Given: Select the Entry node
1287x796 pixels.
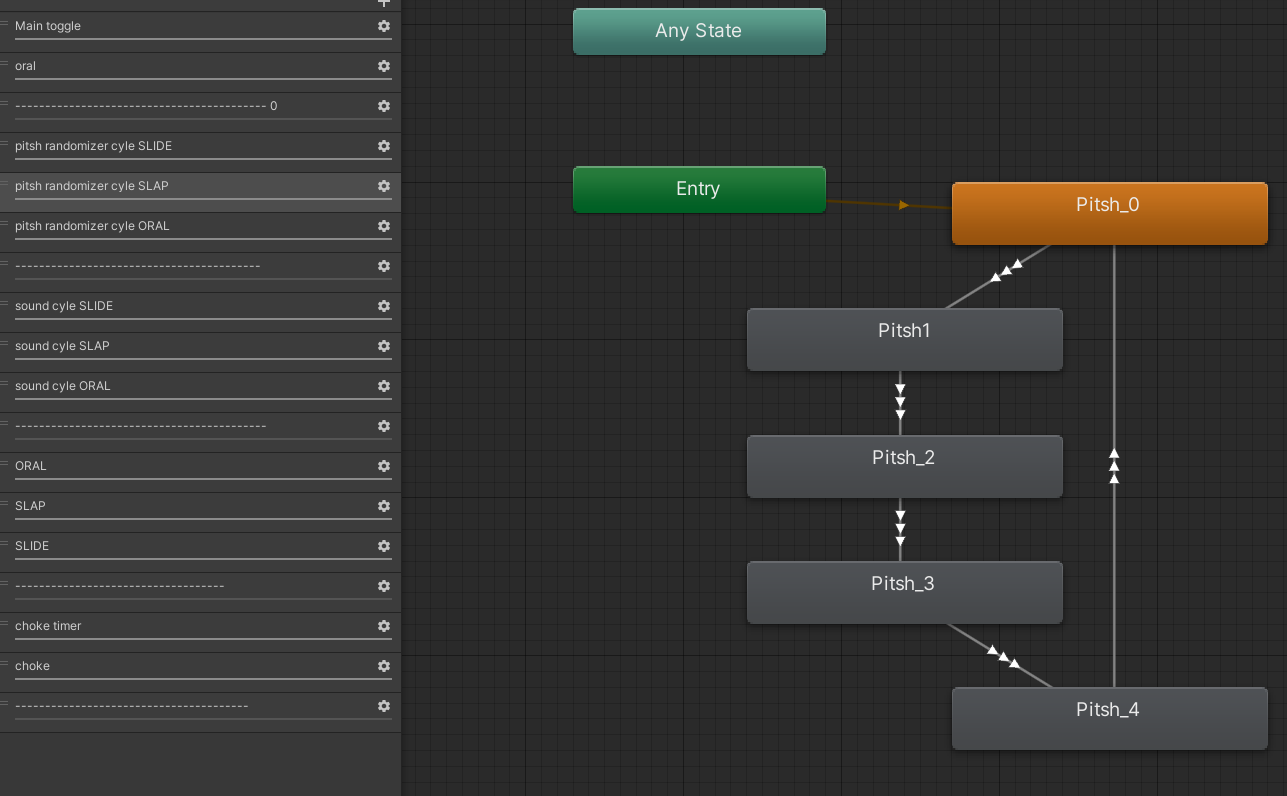Looking at the screenshot, I should [x=699, y=189].
